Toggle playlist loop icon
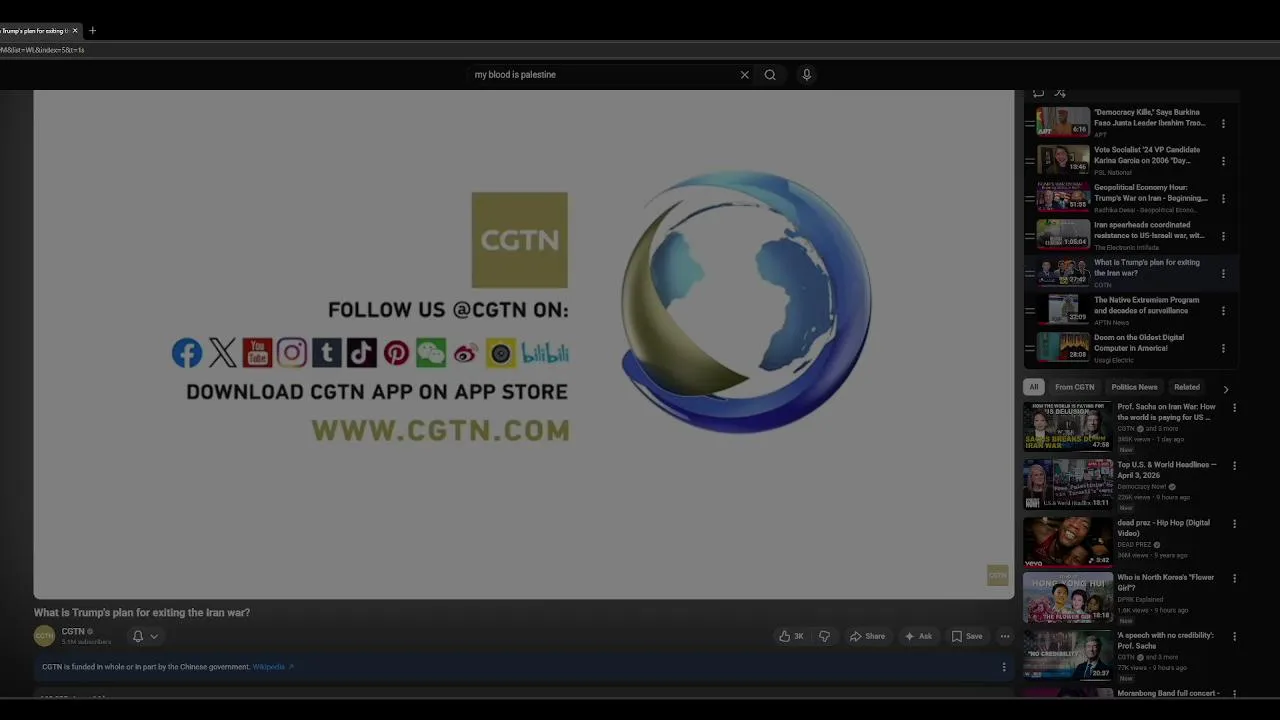1280x720 pixels. [1038, 93]
